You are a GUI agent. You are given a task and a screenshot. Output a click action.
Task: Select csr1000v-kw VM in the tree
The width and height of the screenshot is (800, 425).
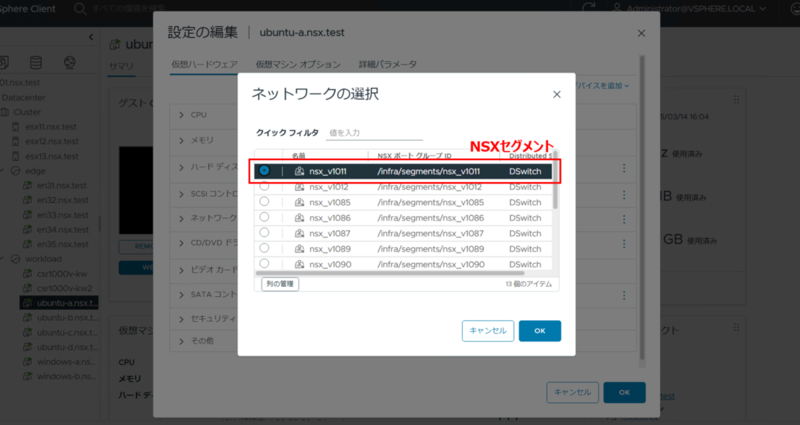point(62,273)
